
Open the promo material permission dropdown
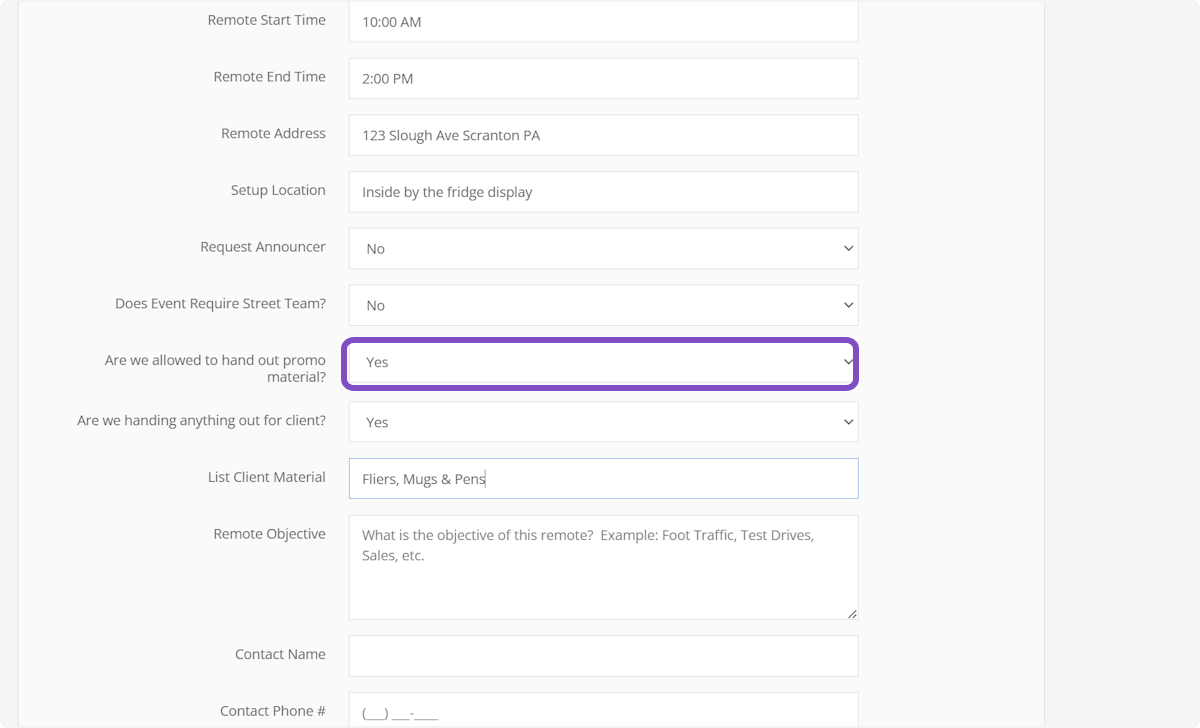click(601, 363)
